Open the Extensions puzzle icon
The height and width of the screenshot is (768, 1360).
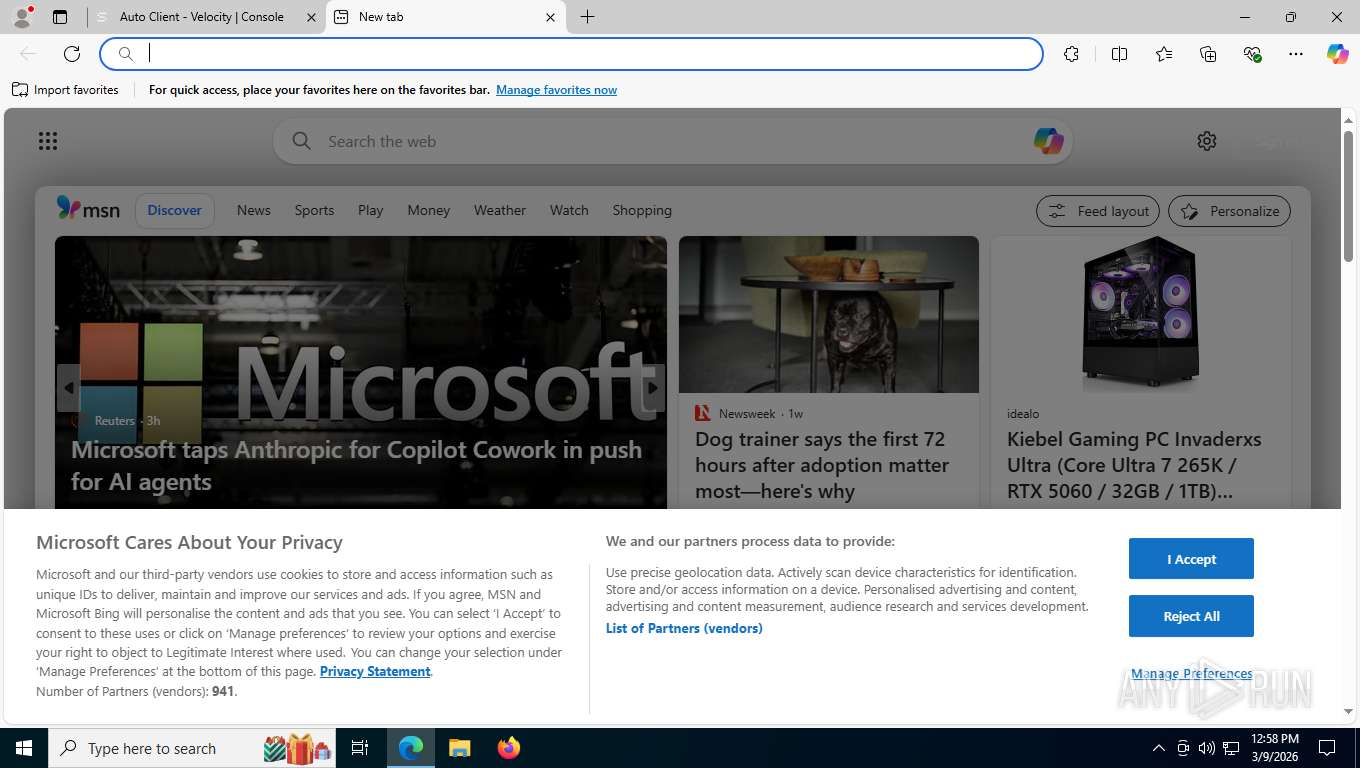coord(1071,54)
